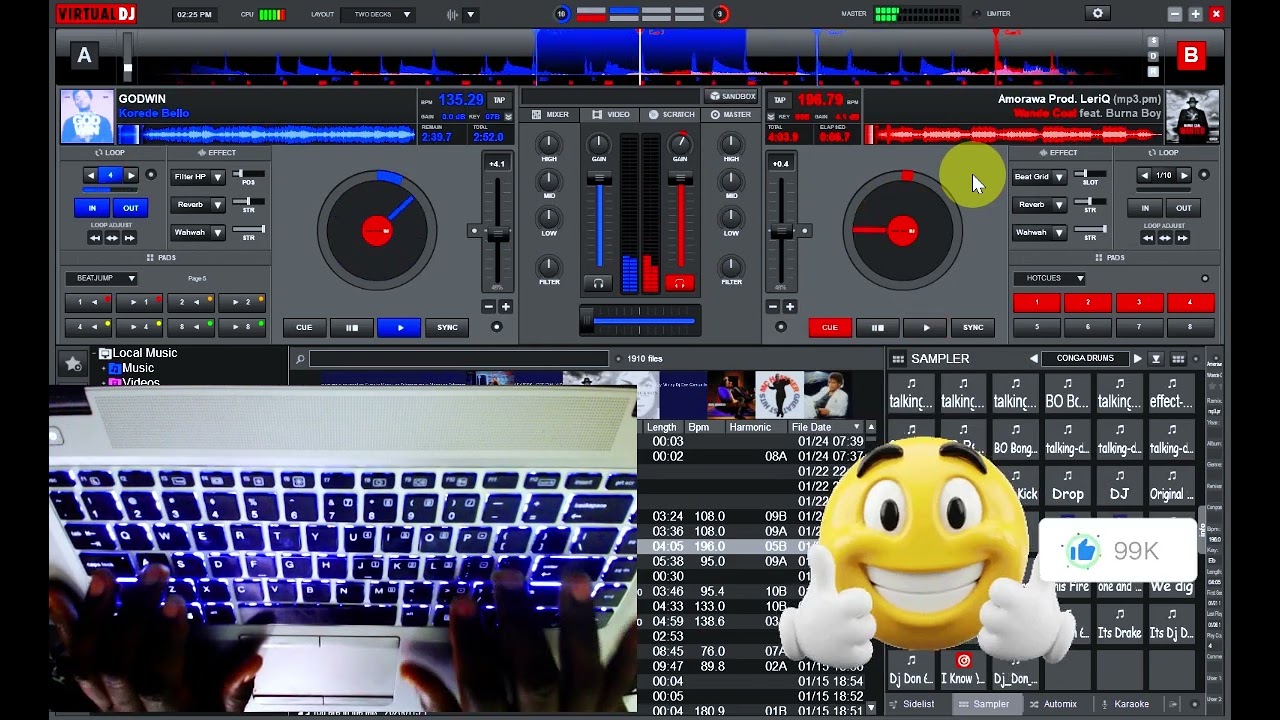Open the SANDBOX mode

pyautogui.click(x=732, y=96)
